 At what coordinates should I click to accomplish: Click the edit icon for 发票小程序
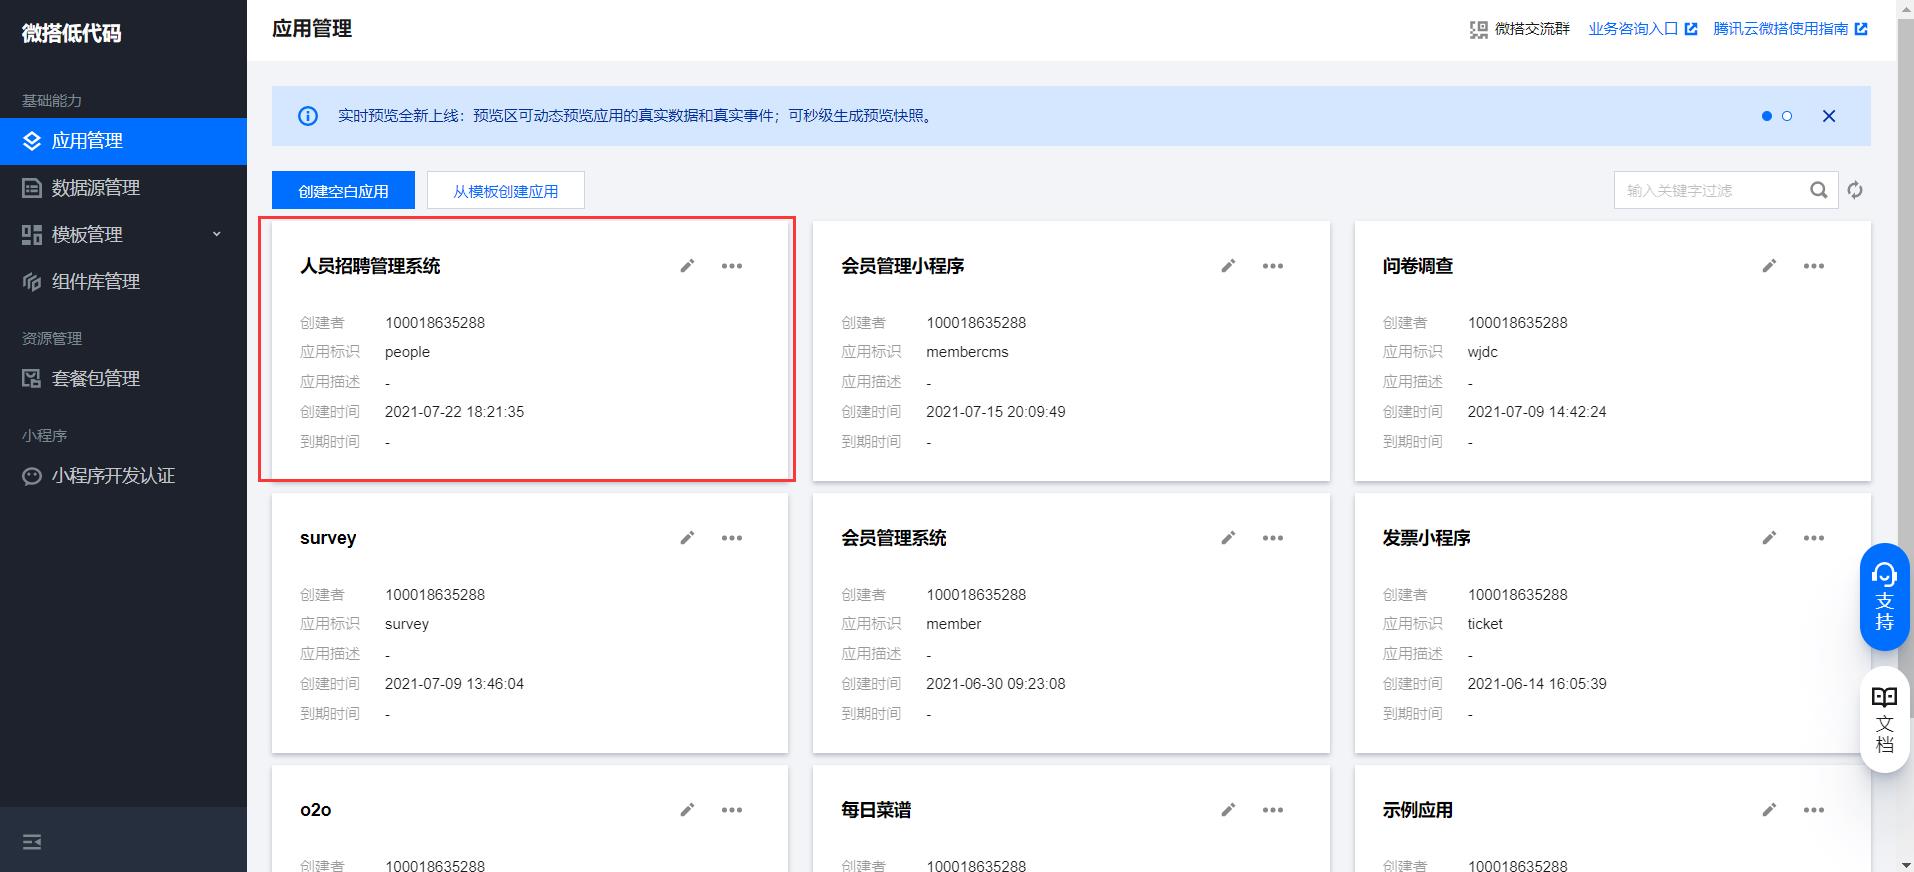(1769, 538)
